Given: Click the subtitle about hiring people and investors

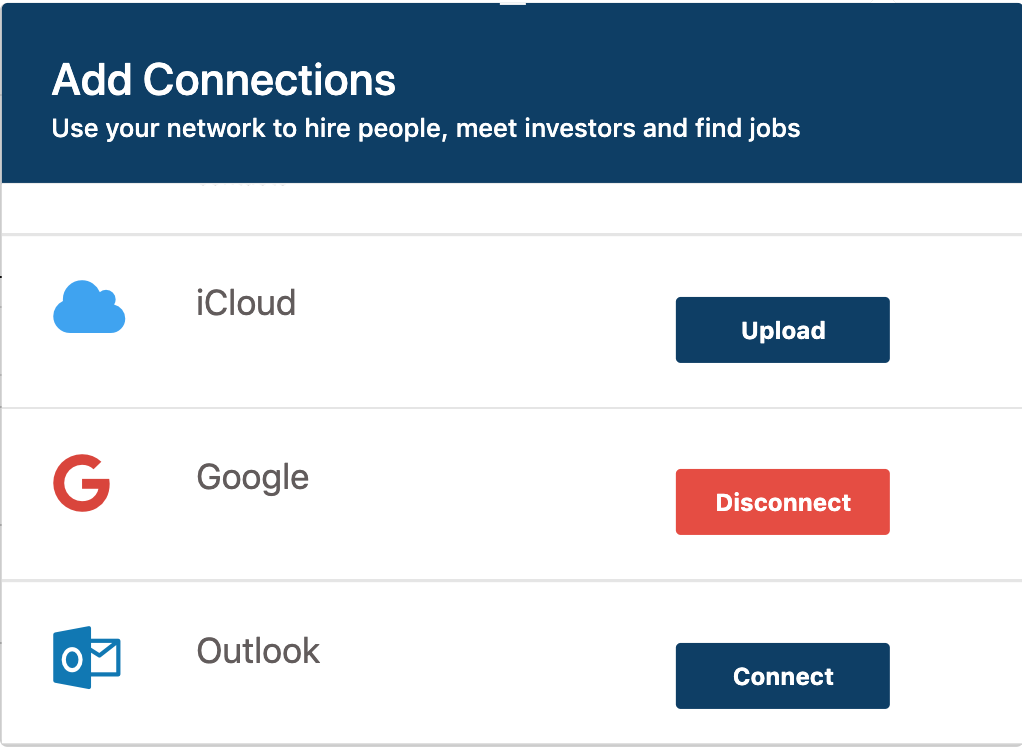Looking at the screenshot, I should (426, 128).
